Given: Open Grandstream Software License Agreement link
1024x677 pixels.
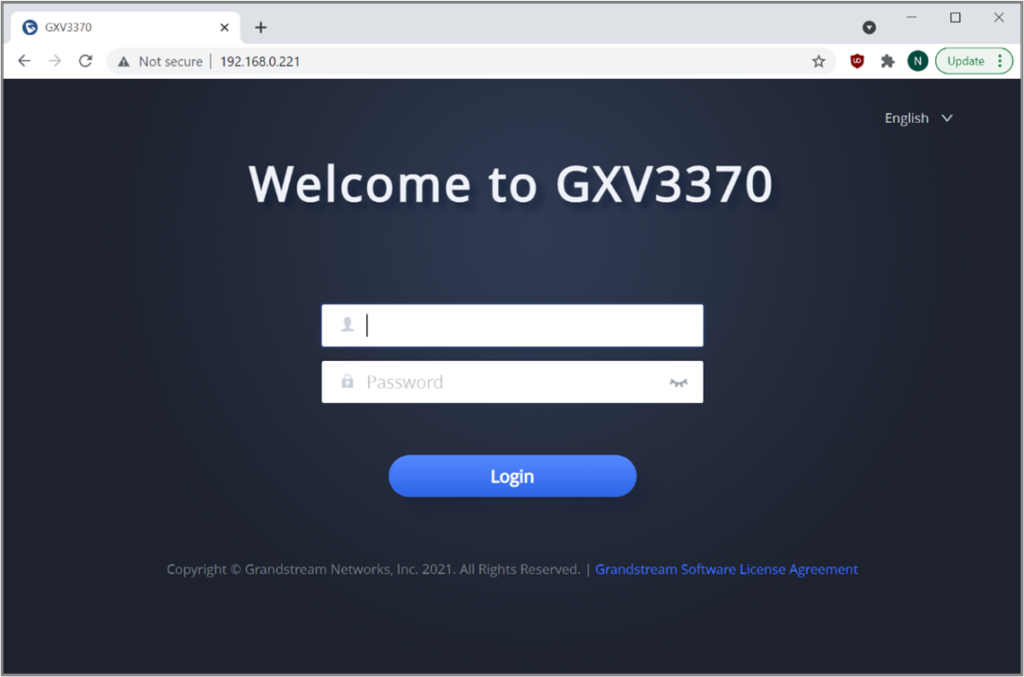Looking at the screenshot, I should tap(726, 569).
